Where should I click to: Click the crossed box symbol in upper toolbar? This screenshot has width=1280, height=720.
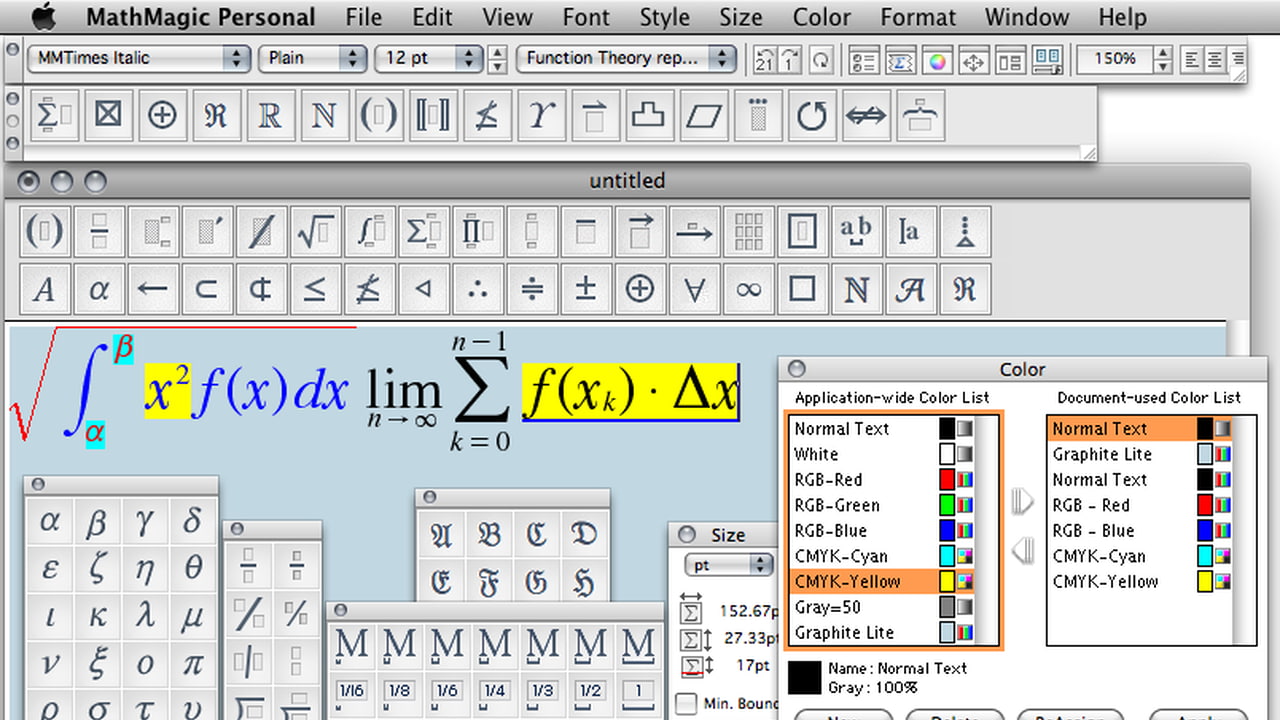(107, 116)
